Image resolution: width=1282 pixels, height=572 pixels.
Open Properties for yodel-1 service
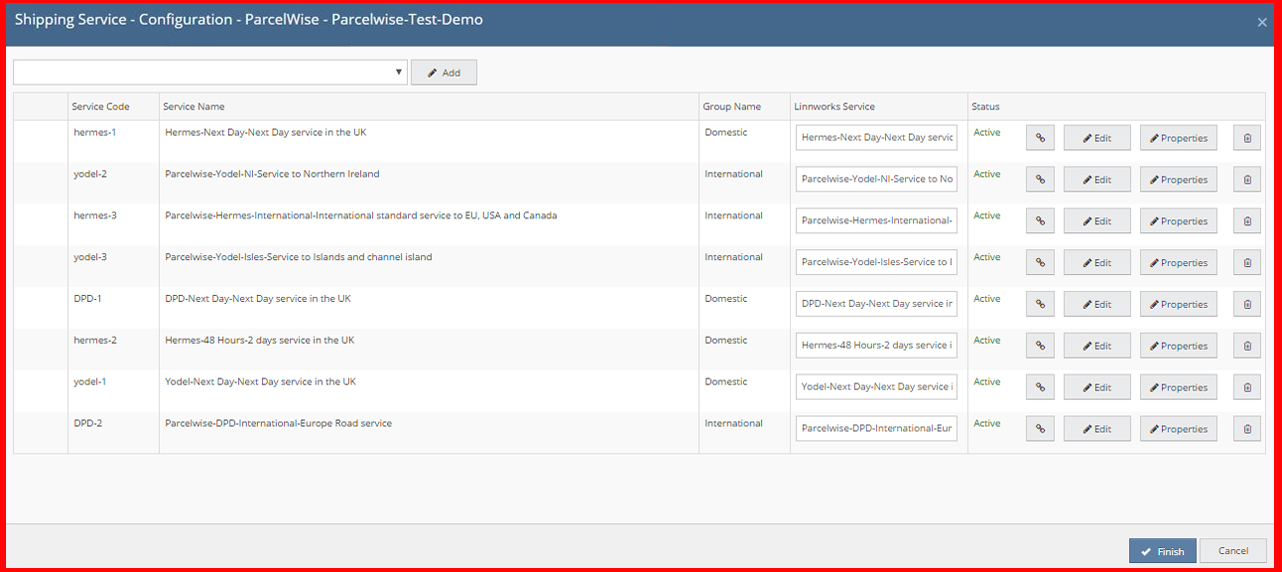tap(1179, 387)
